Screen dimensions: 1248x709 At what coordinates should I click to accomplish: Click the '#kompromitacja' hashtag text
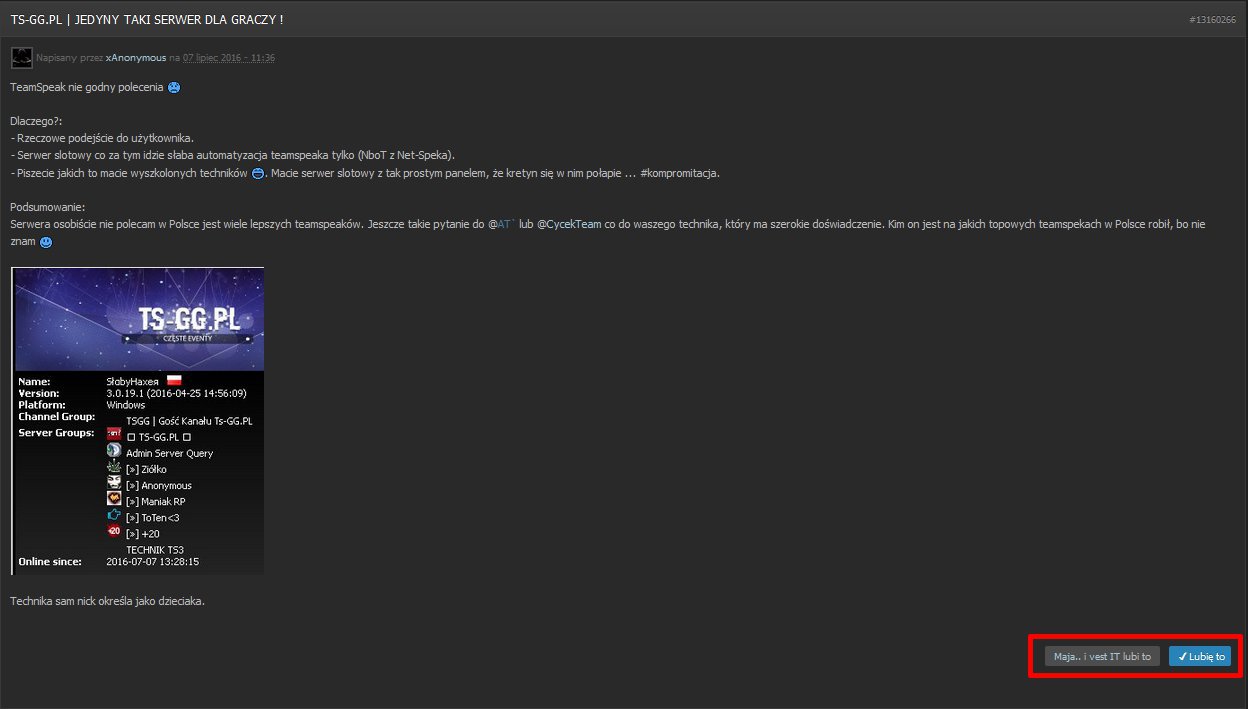click(x=679, y=173)
